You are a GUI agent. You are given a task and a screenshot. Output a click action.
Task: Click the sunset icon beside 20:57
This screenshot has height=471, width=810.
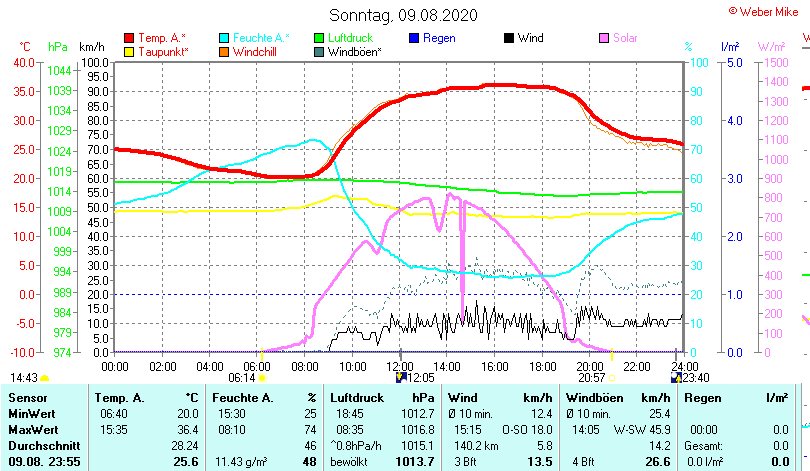612,378
